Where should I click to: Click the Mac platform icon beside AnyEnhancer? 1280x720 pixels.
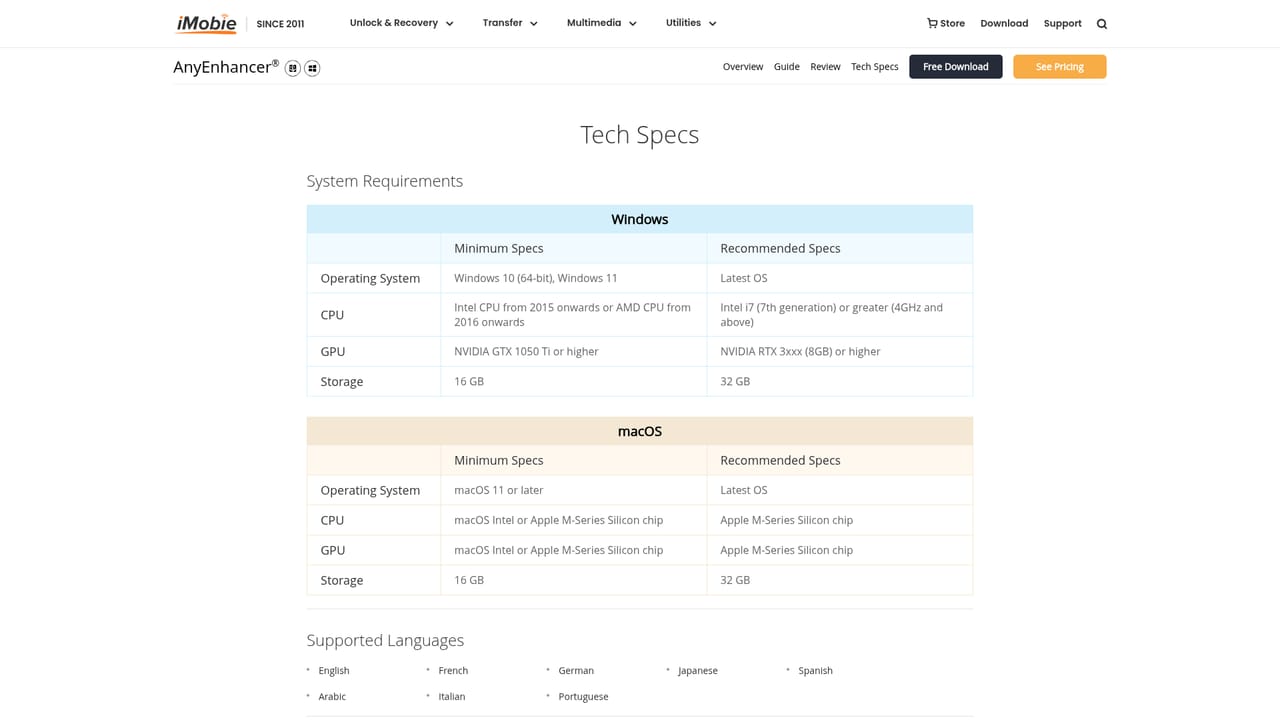293,68
